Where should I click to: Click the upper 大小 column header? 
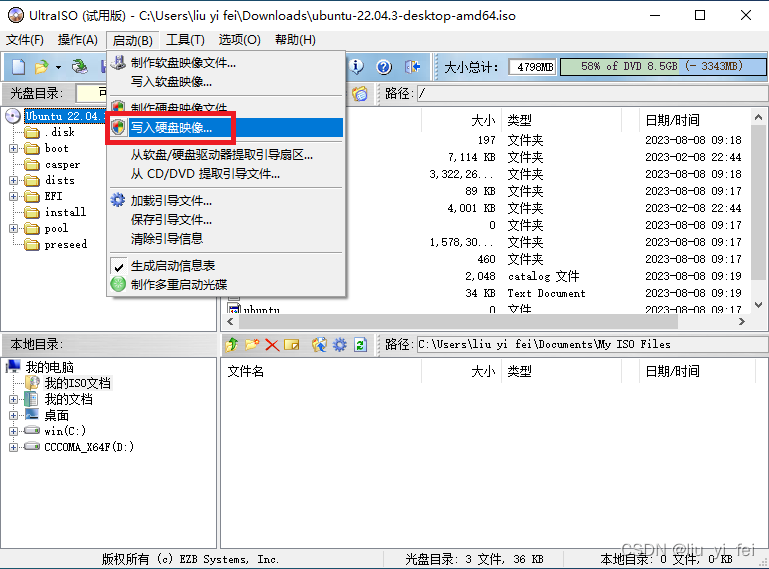[461, 120]
